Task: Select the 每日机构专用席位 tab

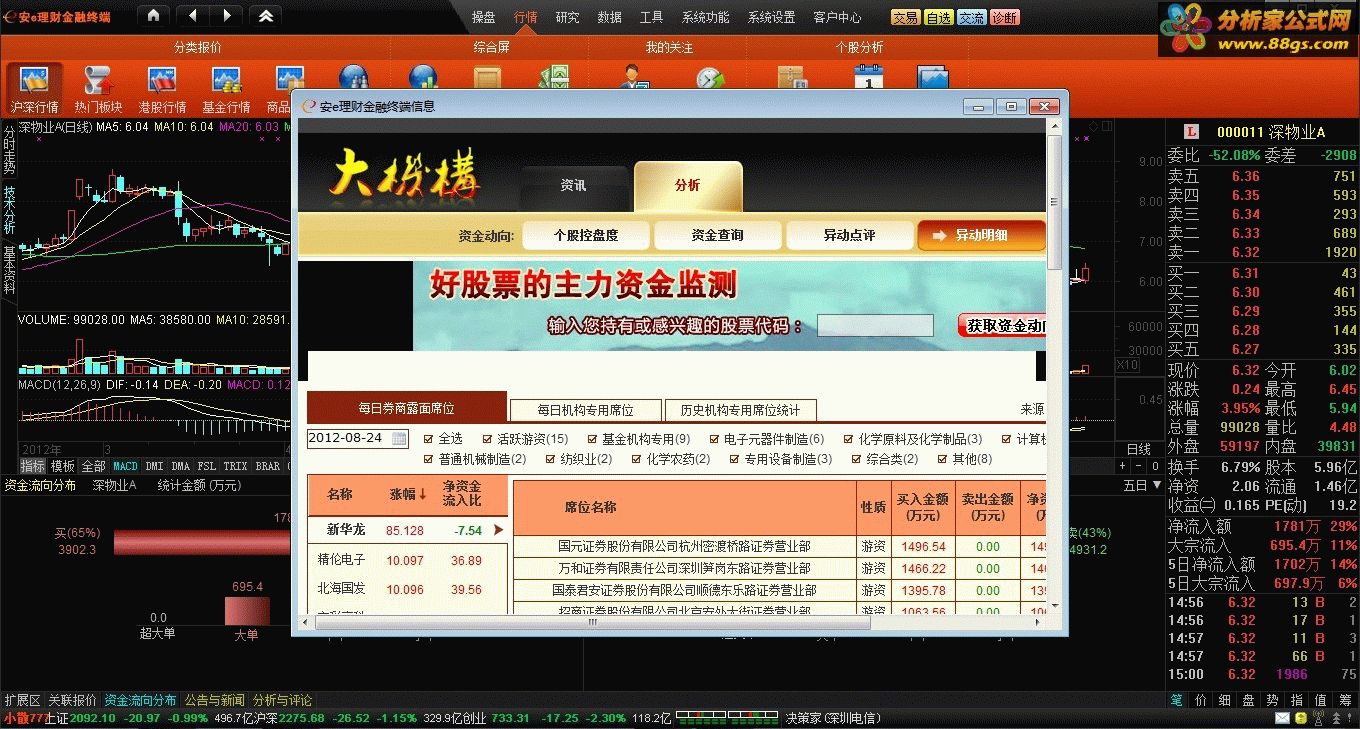Action: pos(586,410)
